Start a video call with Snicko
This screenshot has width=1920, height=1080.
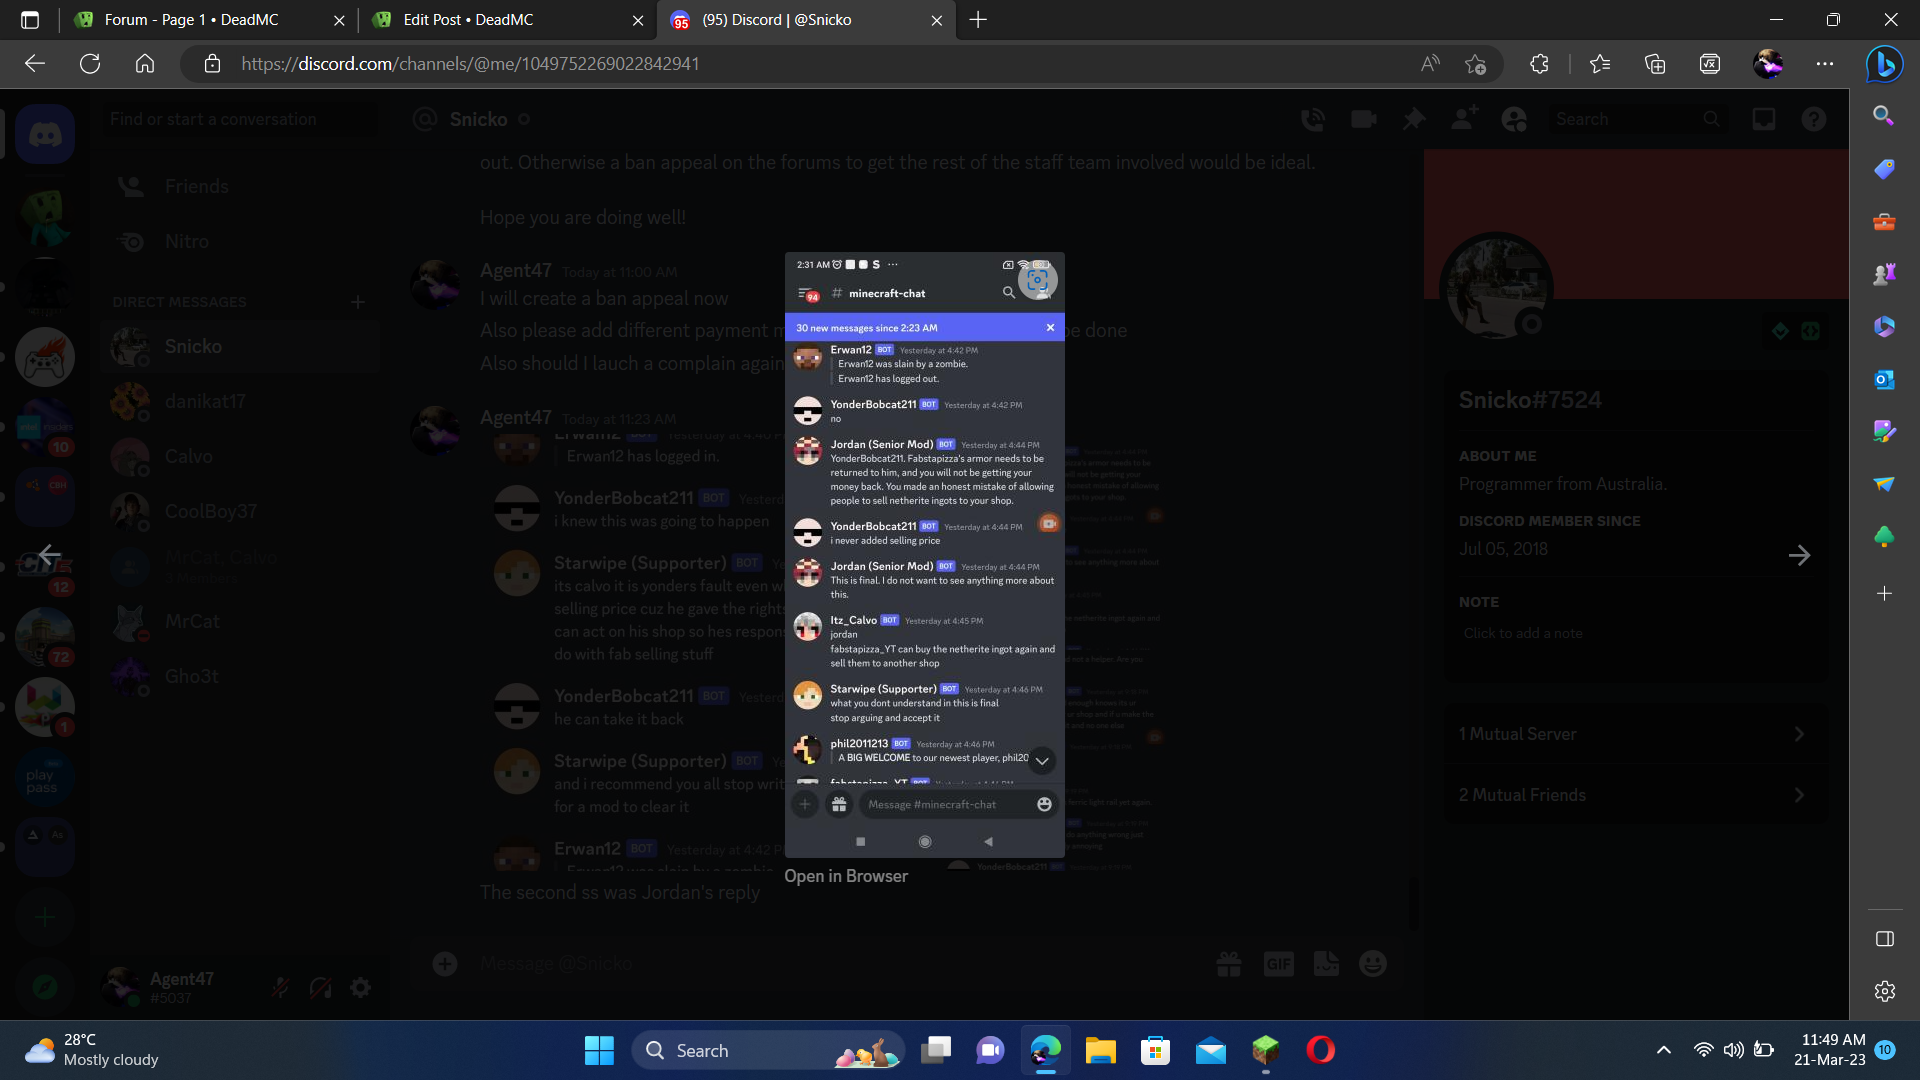pyautogui.click(x=1364, y=120)
